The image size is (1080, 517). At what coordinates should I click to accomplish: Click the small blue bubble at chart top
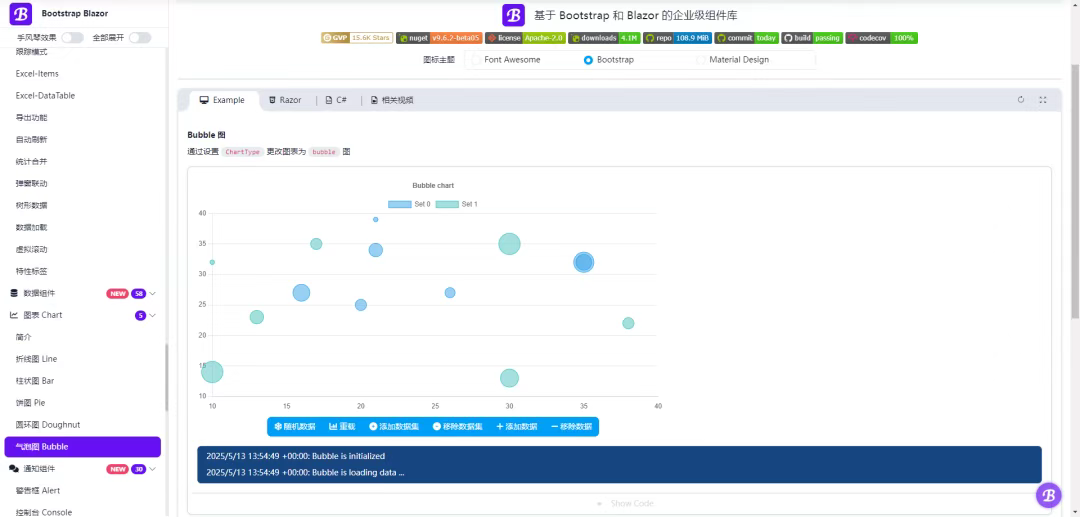click(x=375, y=220)
